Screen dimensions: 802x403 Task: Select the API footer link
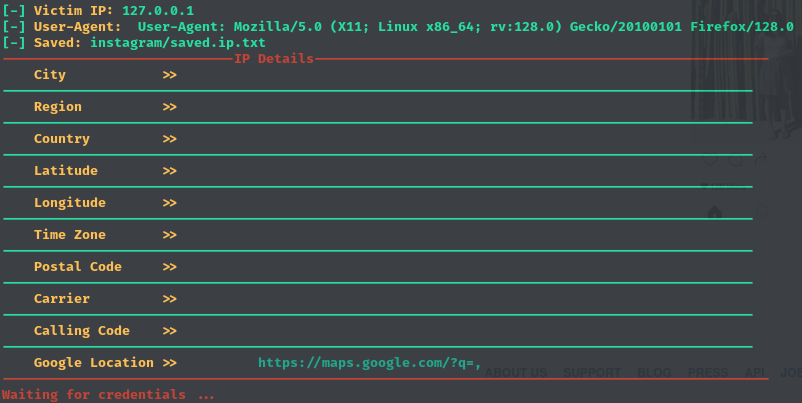point(755,373)
